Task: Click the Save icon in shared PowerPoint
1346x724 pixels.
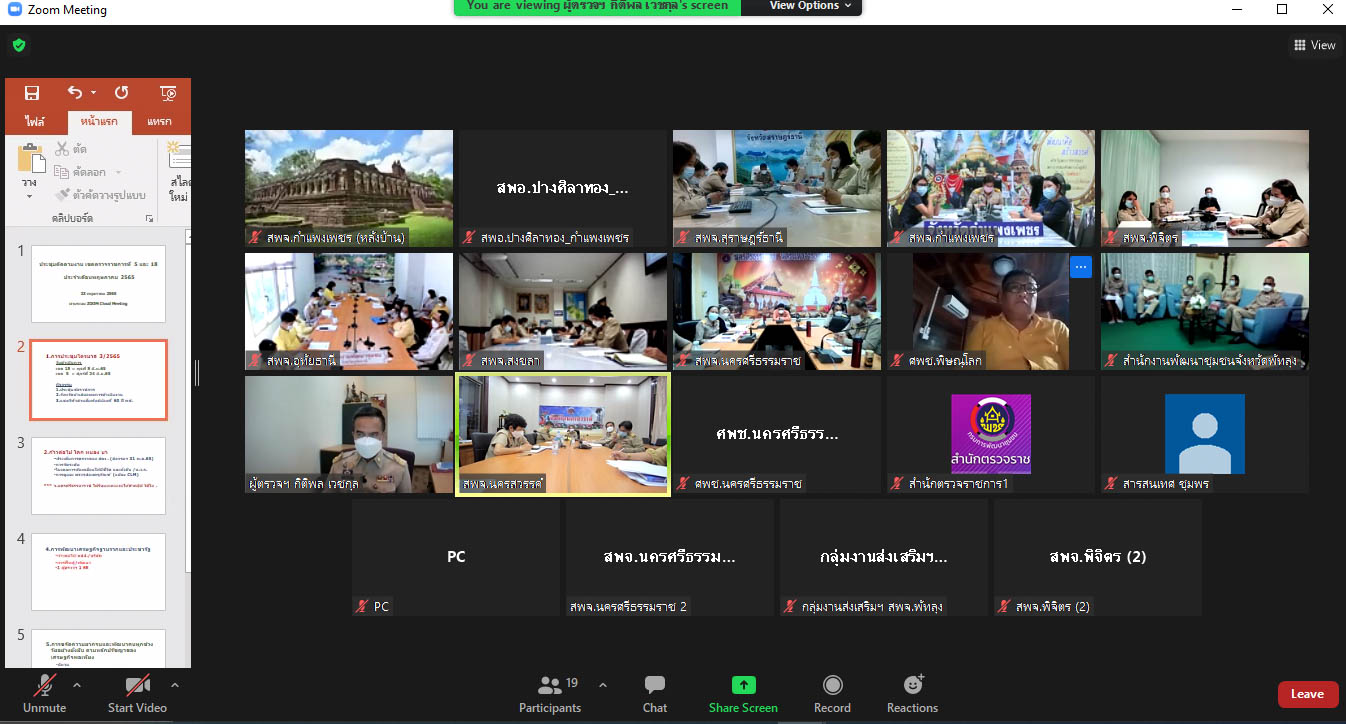Action: 32,93
